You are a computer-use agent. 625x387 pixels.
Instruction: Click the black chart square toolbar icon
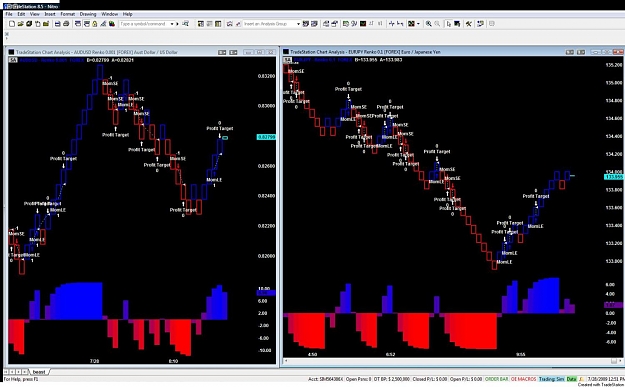pyautogui.click(x=363, y=24)
